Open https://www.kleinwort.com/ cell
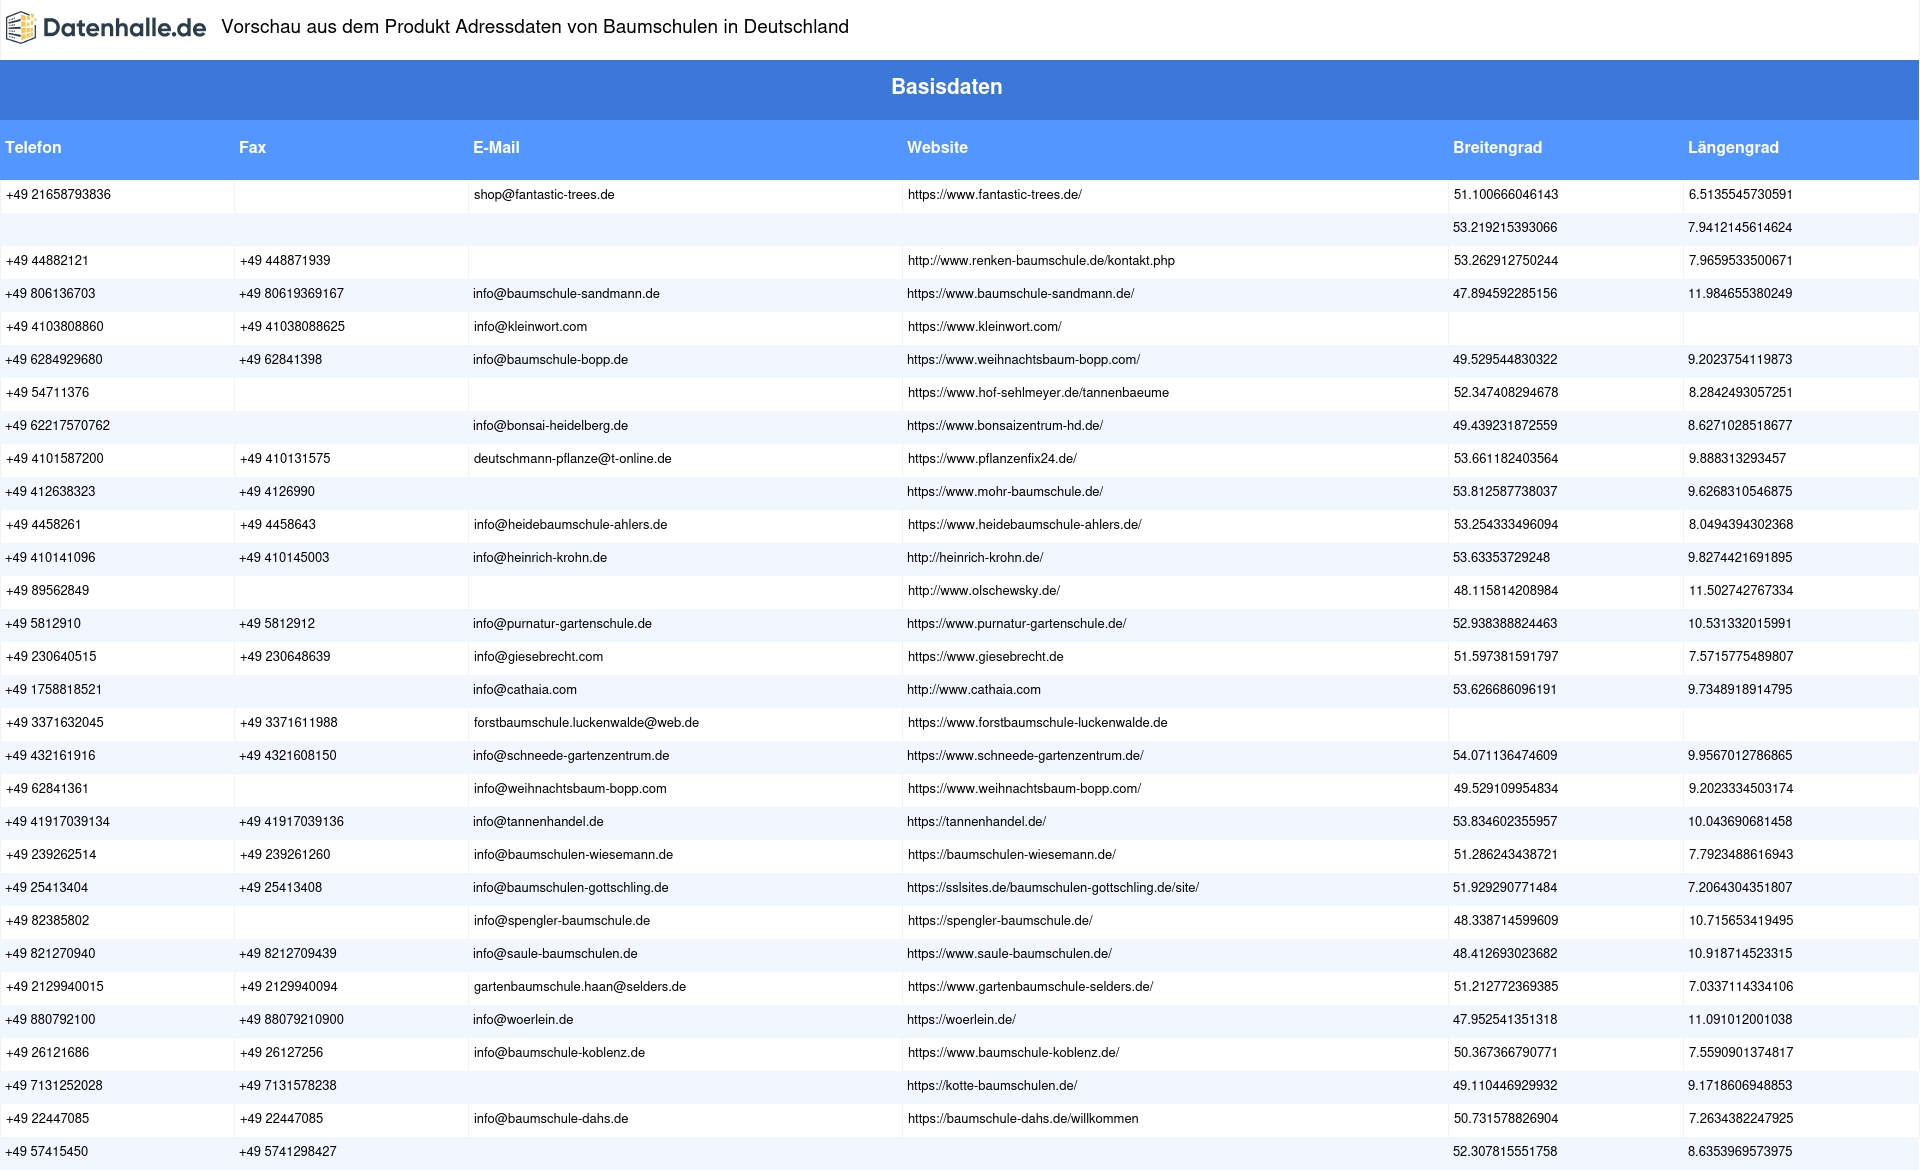Viewport: 1920px width, 1170px height. click(985, 327)
